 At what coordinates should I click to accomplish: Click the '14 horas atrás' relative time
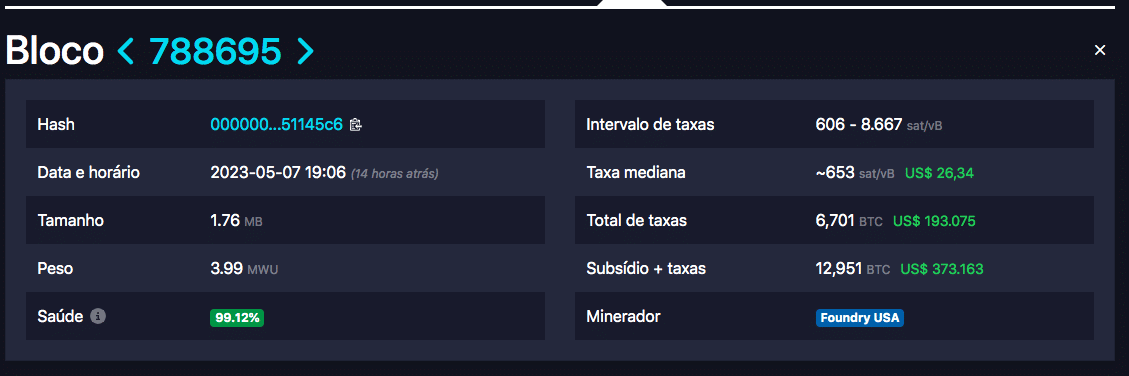click(395, 174)
